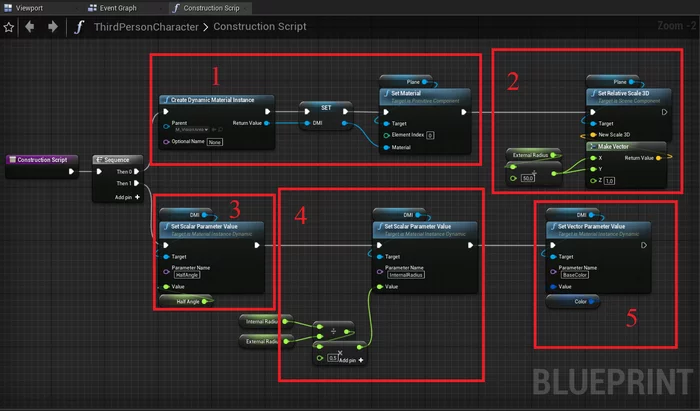Screen dimensions: 700x411
Task: Edit the BaseColor parameter name field
Action: point(575,275)
